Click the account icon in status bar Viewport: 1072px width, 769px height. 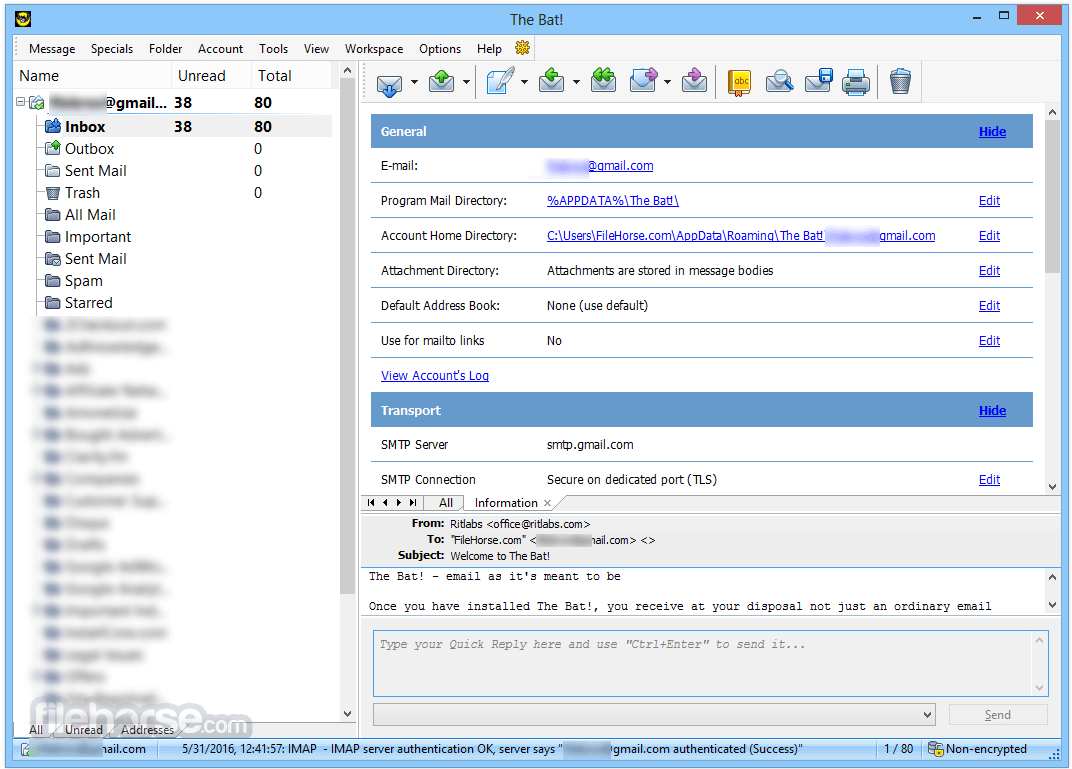pos(25,750)
